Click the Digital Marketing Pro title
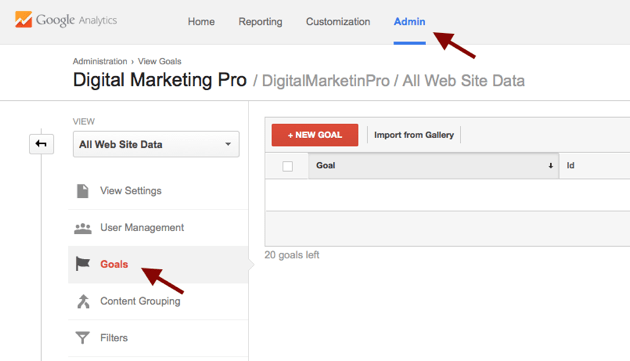Image resolution: width=630 pixels, height=361 pixels. click(x=160, y=80)
